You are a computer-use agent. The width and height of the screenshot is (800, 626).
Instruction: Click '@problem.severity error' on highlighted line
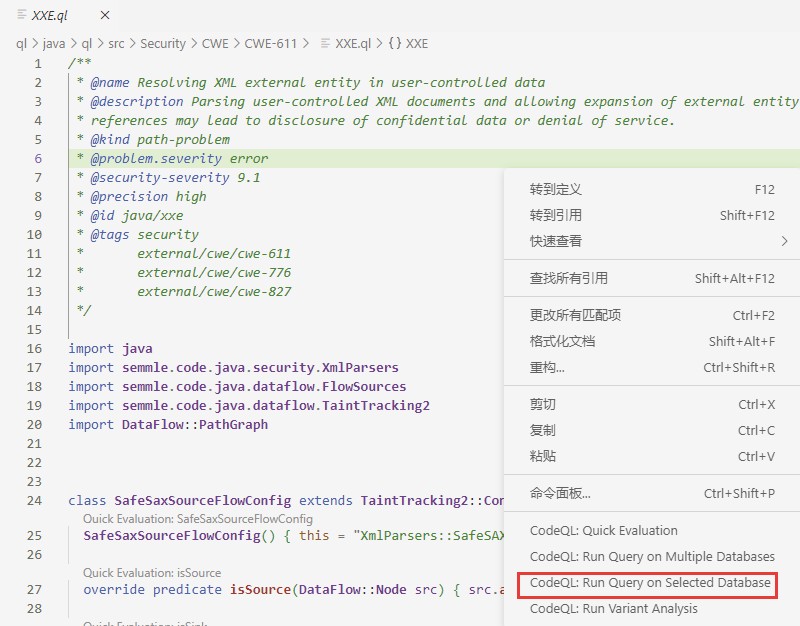click(x=179, y=159)
